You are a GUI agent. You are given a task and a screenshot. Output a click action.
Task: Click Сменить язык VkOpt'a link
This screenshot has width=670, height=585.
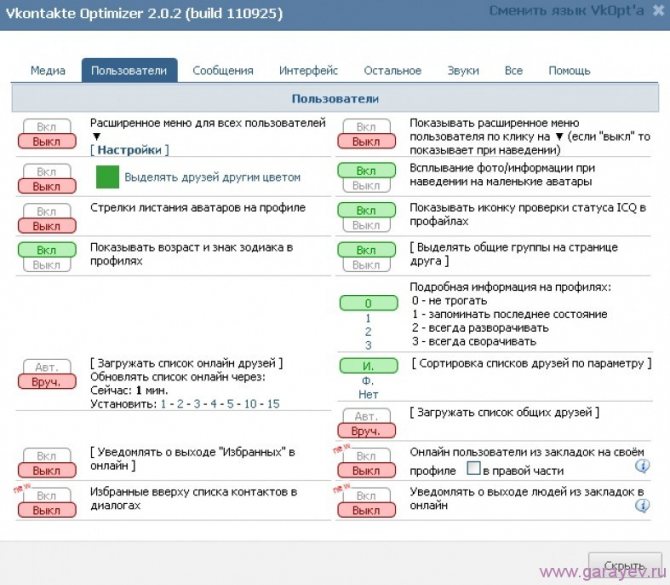566,11
